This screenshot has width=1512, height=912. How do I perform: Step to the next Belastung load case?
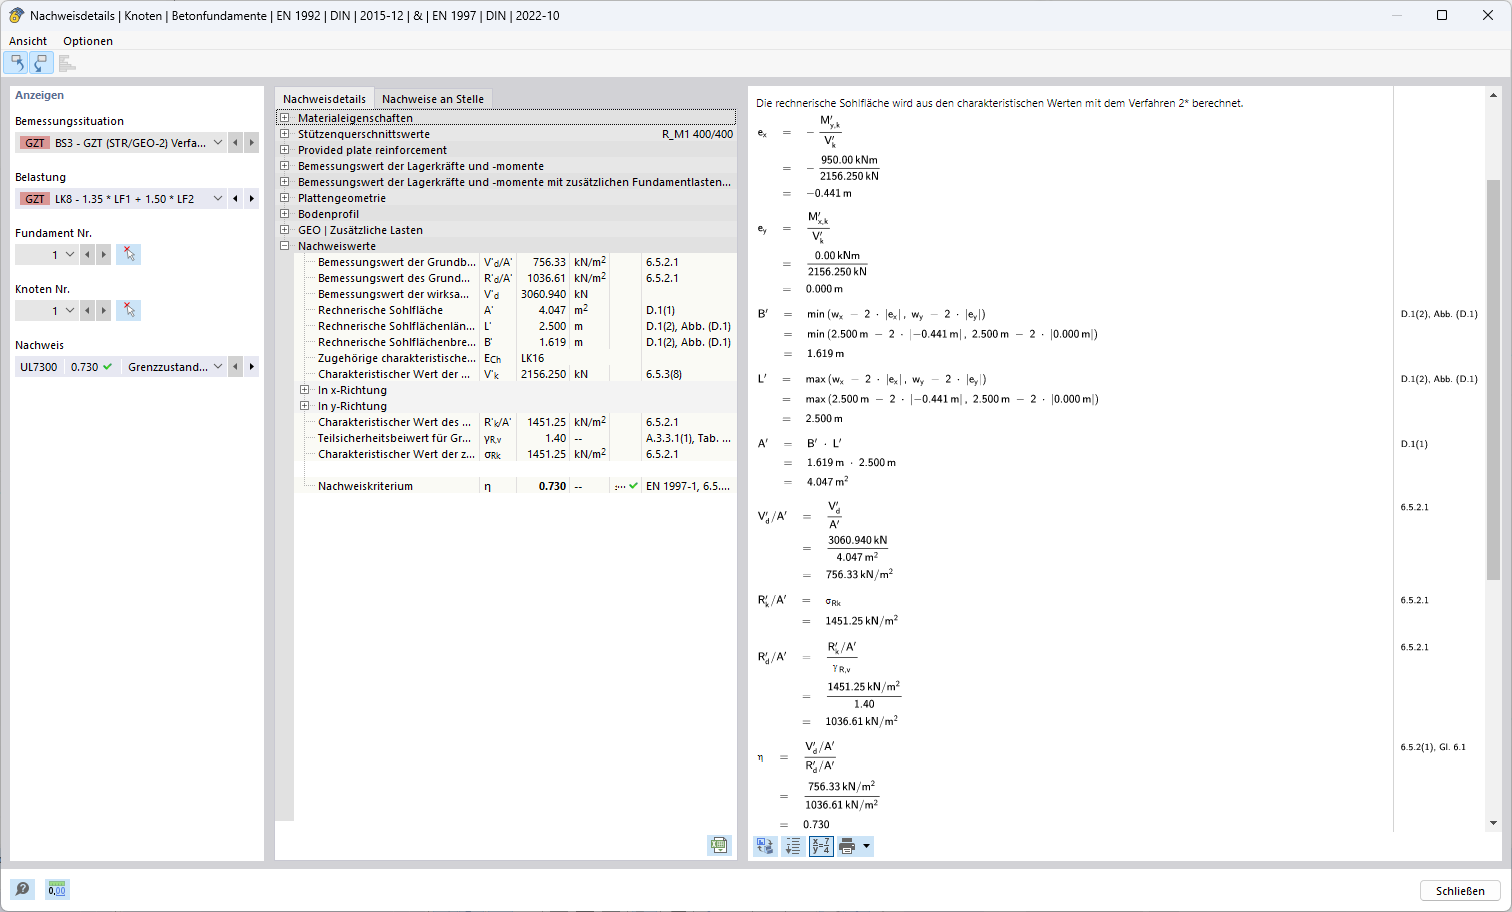tap(250, 198)
